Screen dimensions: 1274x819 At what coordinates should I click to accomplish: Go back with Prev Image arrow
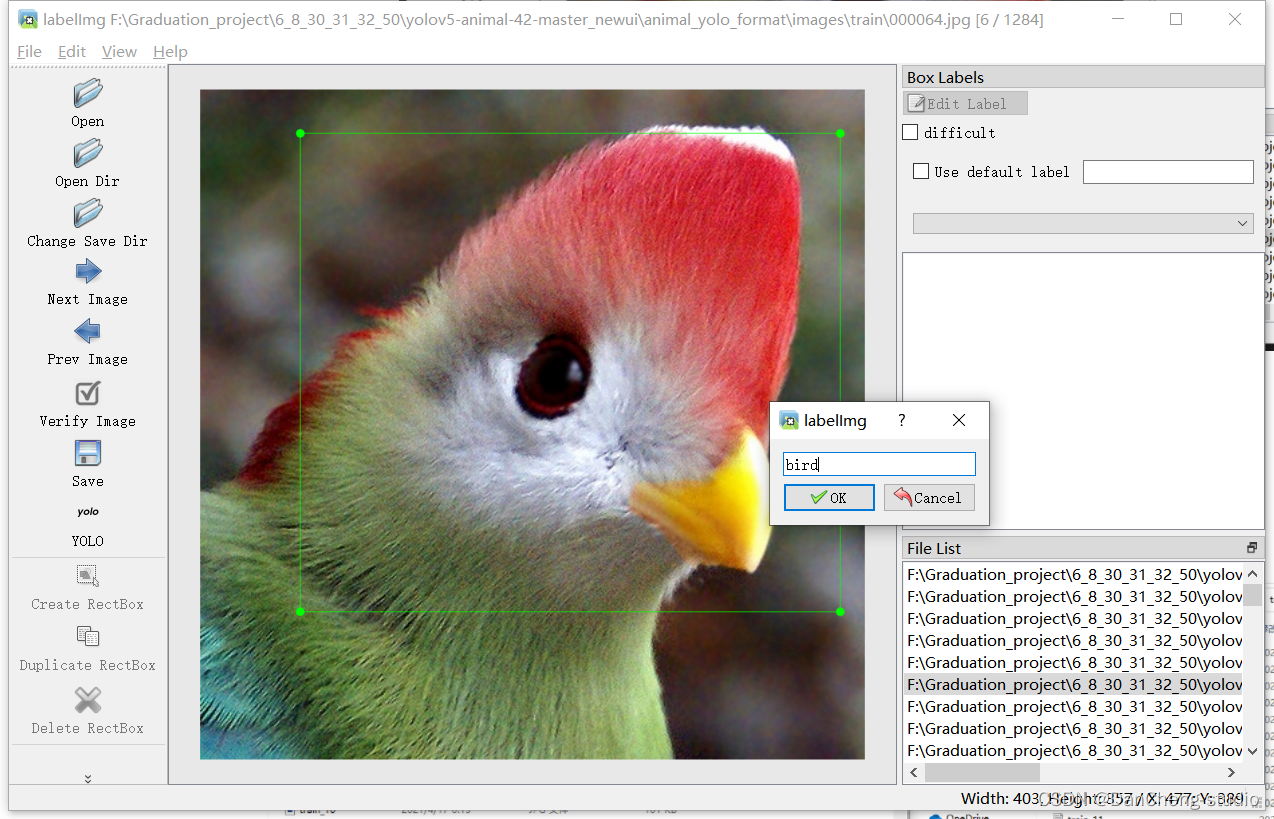coord(88,331)
